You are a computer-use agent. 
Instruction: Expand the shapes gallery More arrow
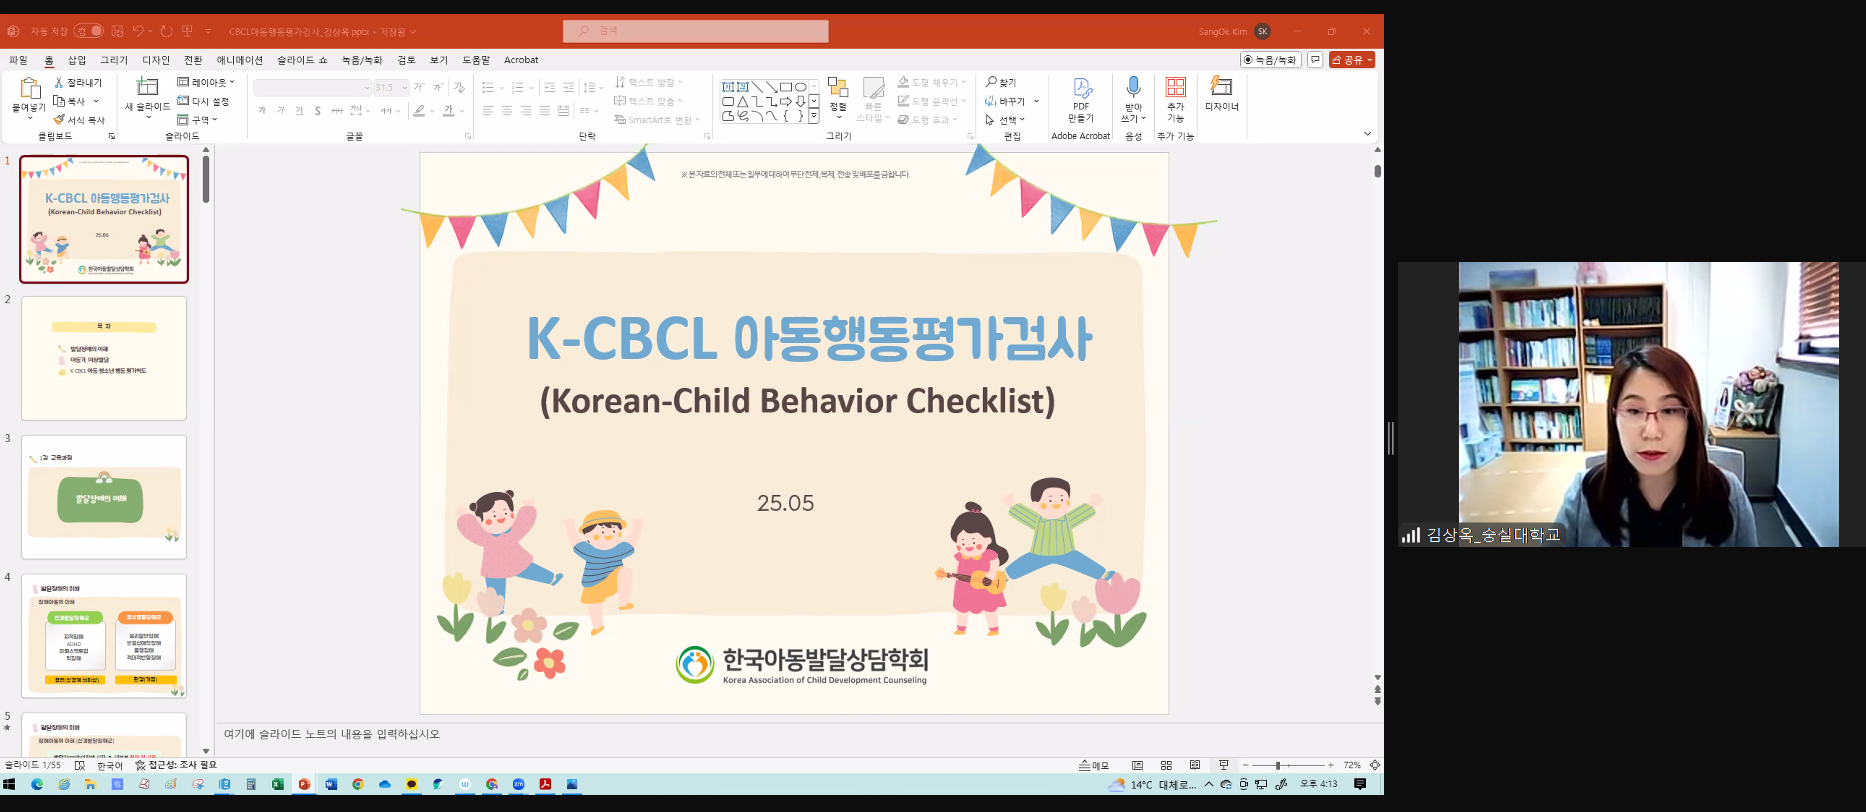[814, 116]
